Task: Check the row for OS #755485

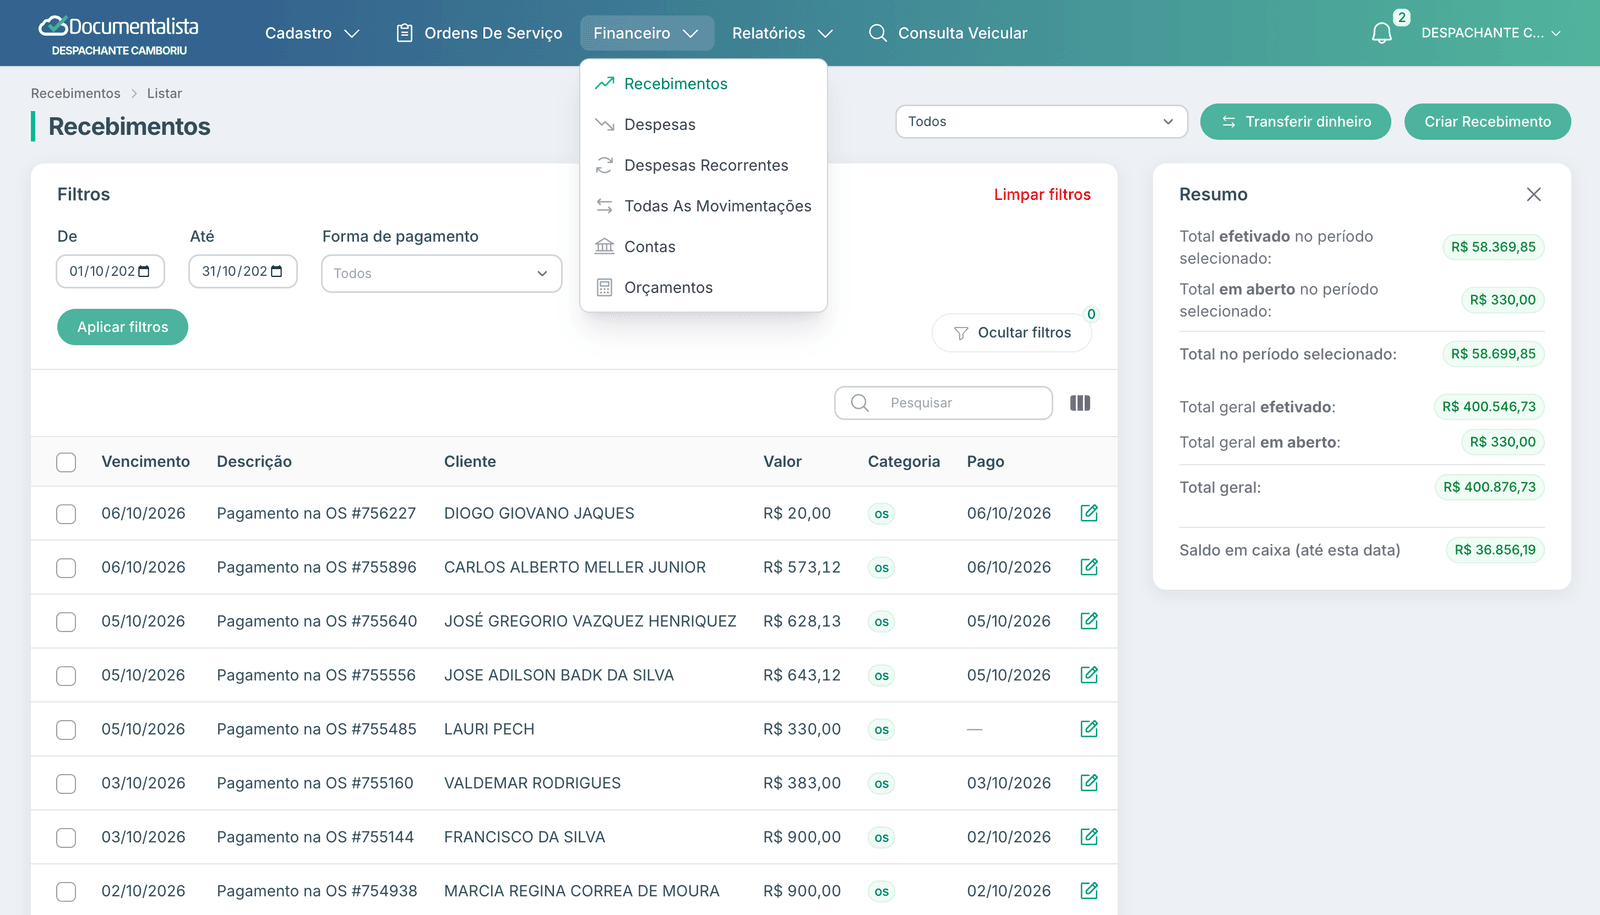Action: [x=66, y=730]
